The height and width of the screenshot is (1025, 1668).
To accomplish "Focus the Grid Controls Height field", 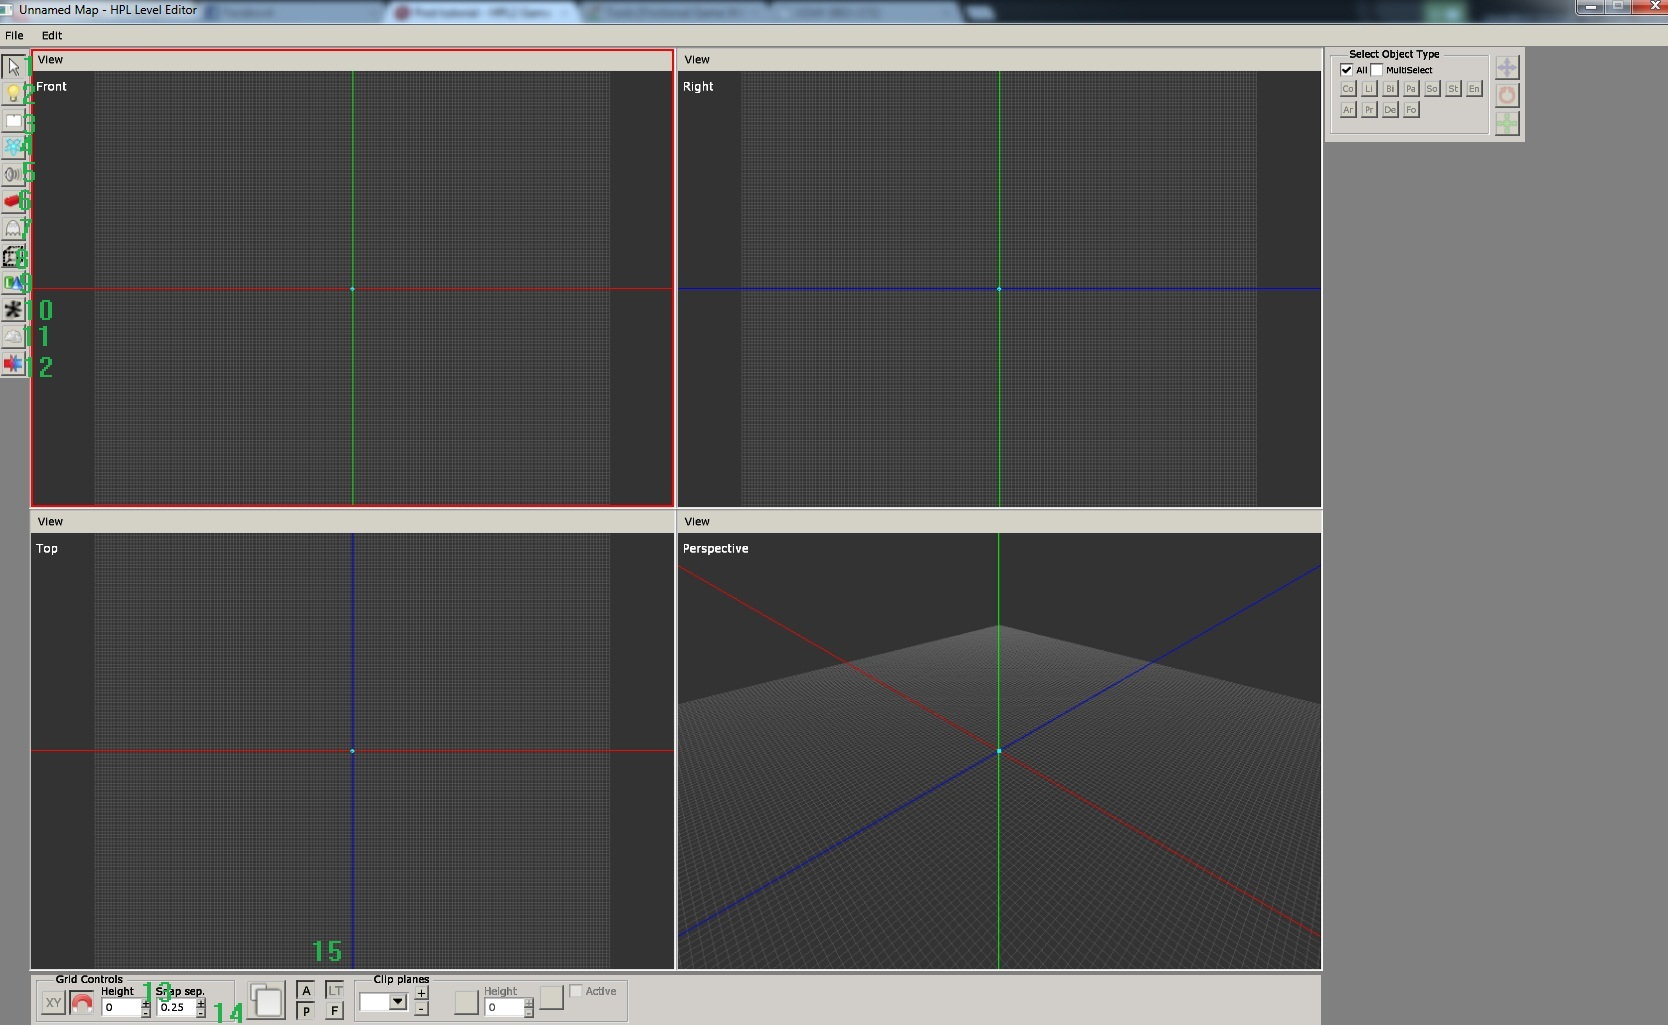I will coord(122,1008).
